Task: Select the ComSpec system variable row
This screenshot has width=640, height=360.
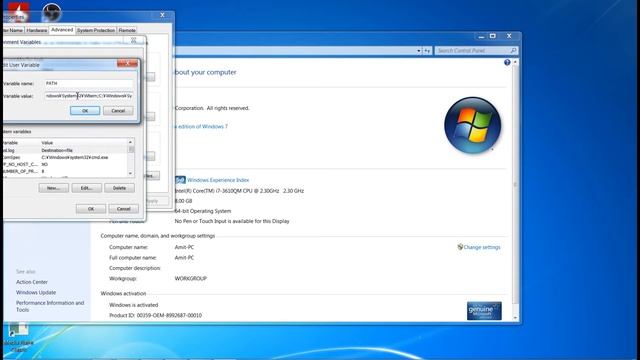Action: coord(64,157)
